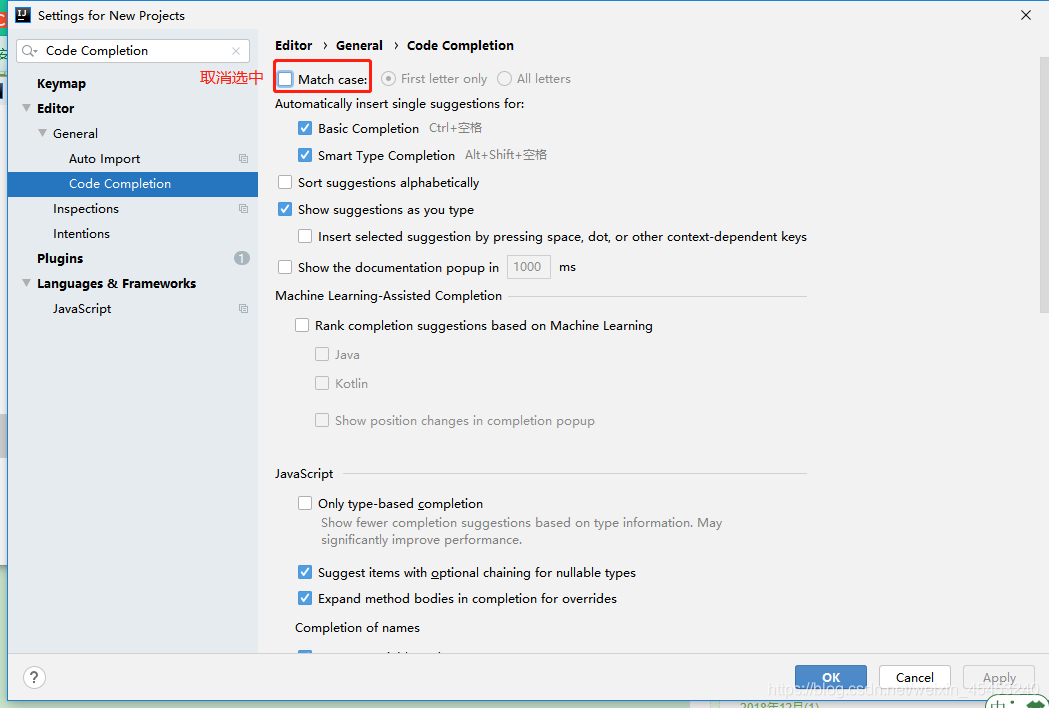Click the Completion of names label
Image resolution: width=1049 pixels, height=708 pixels.
pos(357,628)
